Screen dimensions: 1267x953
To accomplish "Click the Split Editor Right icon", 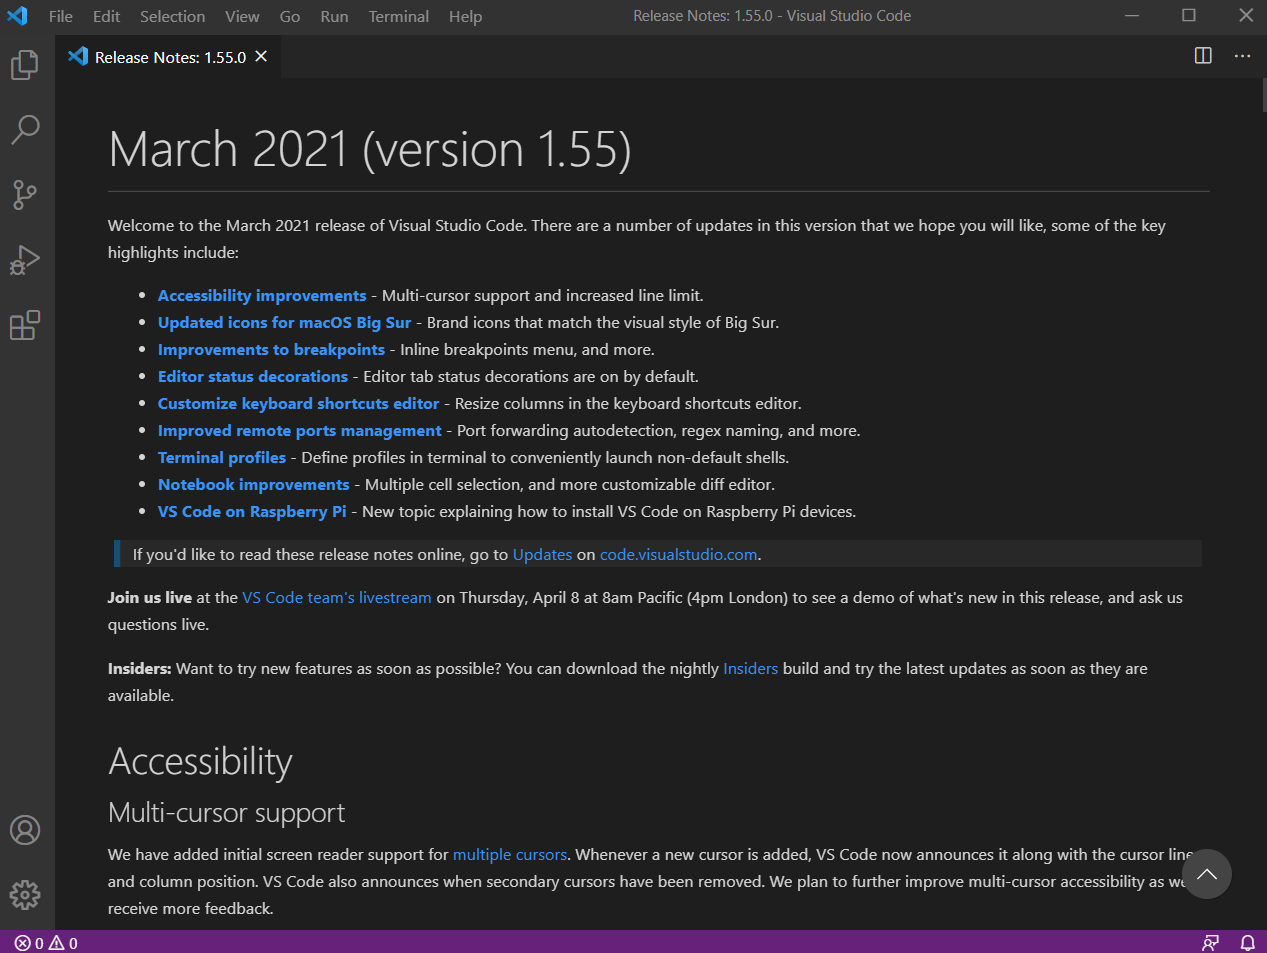I will click(x=1203, y=56).
